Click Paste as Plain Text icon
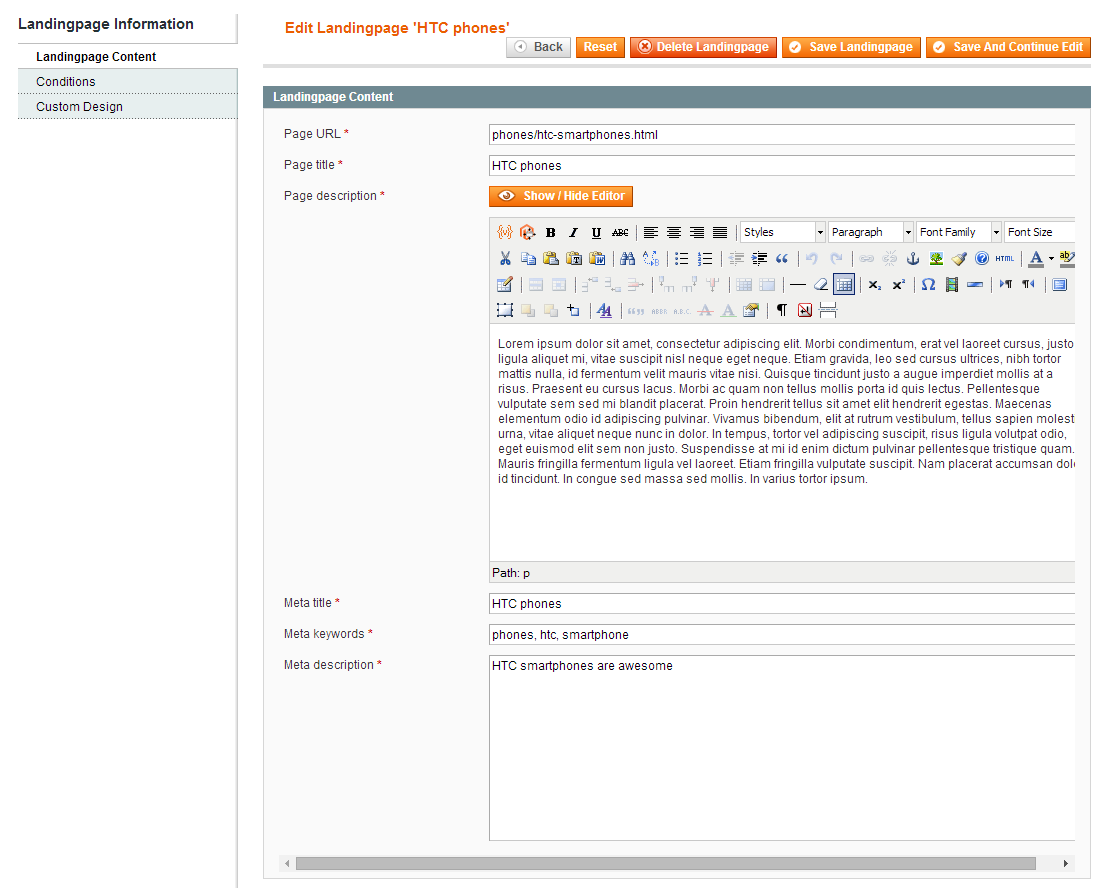 pyautogui.click(x=574, y=259)
